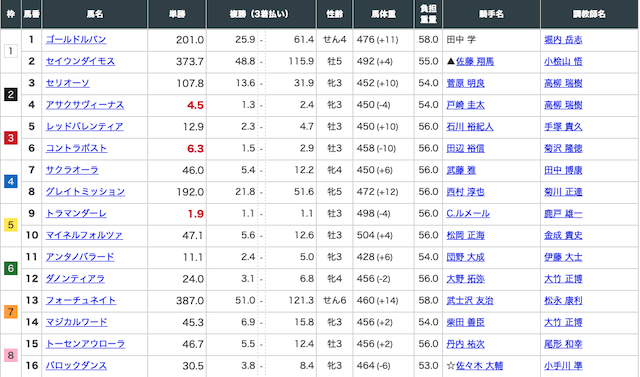Open trainer link 菊川 正達
Viewport: 640px width, 377px height.
563,192
